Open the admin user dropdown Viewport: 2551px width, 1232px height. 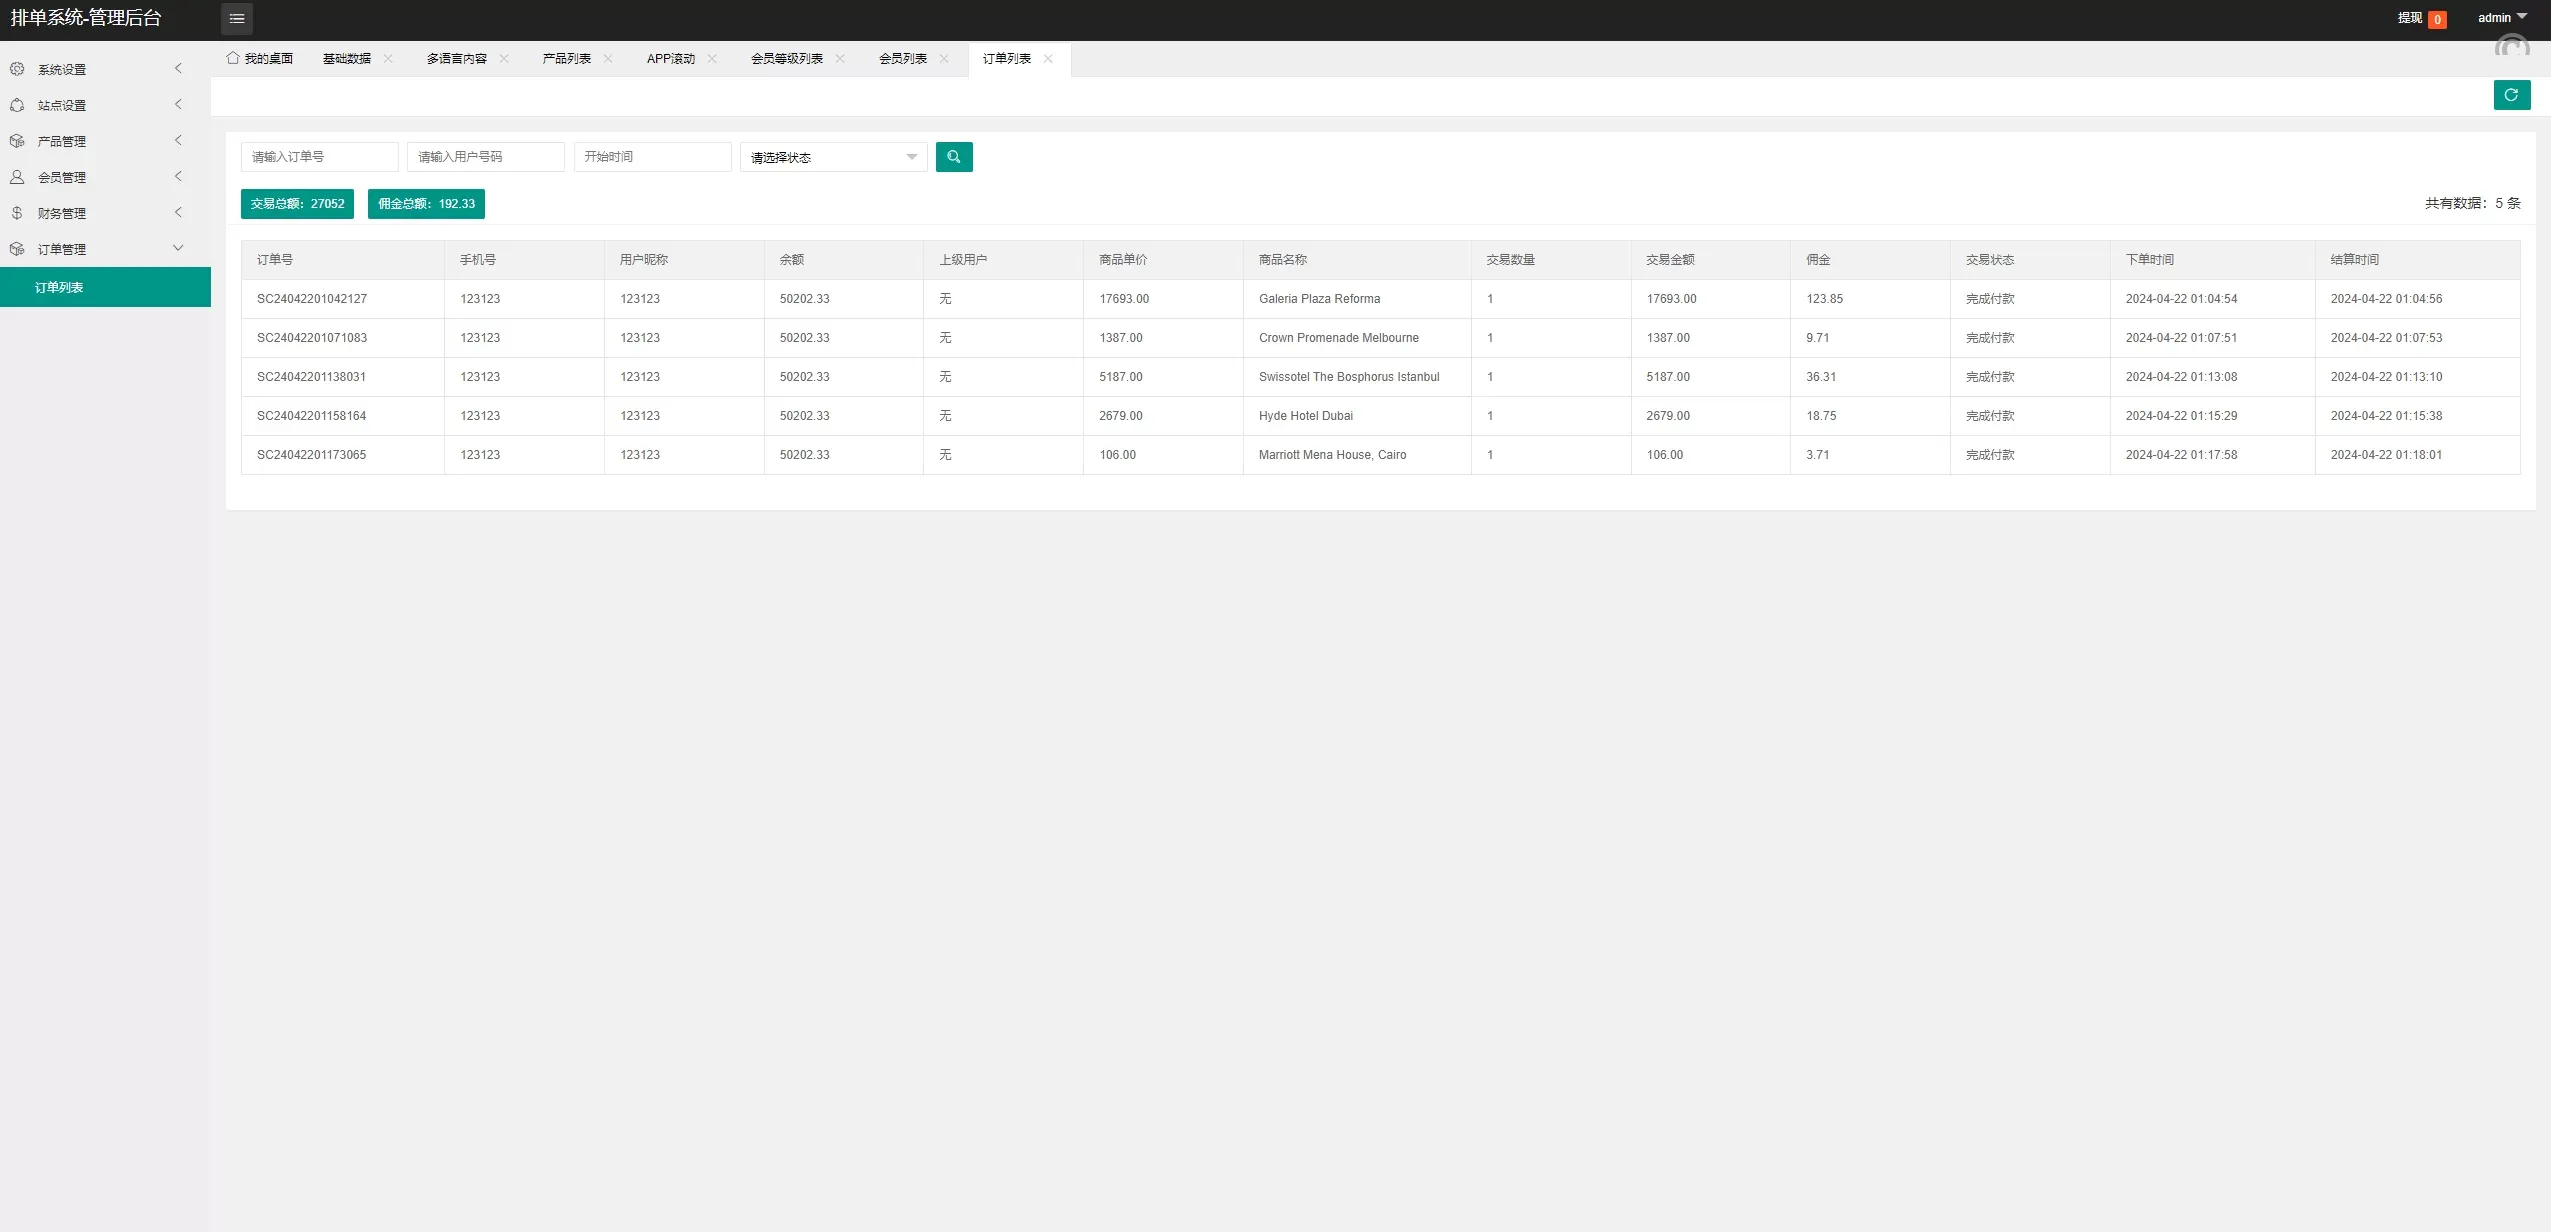point(2501,18)
